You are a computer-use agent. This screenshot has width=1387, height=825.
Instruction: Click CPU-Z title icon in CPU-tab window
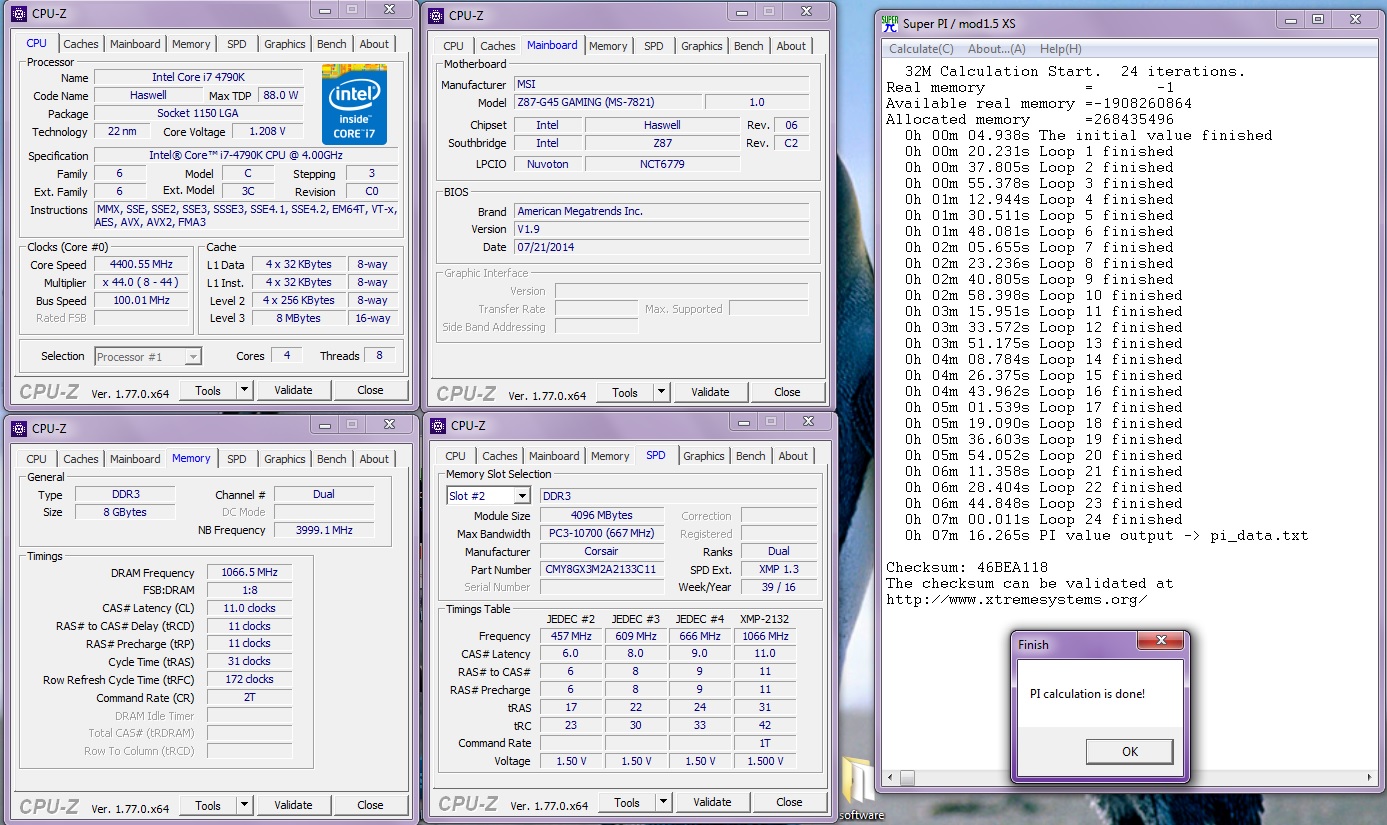[x=19, y=14]
